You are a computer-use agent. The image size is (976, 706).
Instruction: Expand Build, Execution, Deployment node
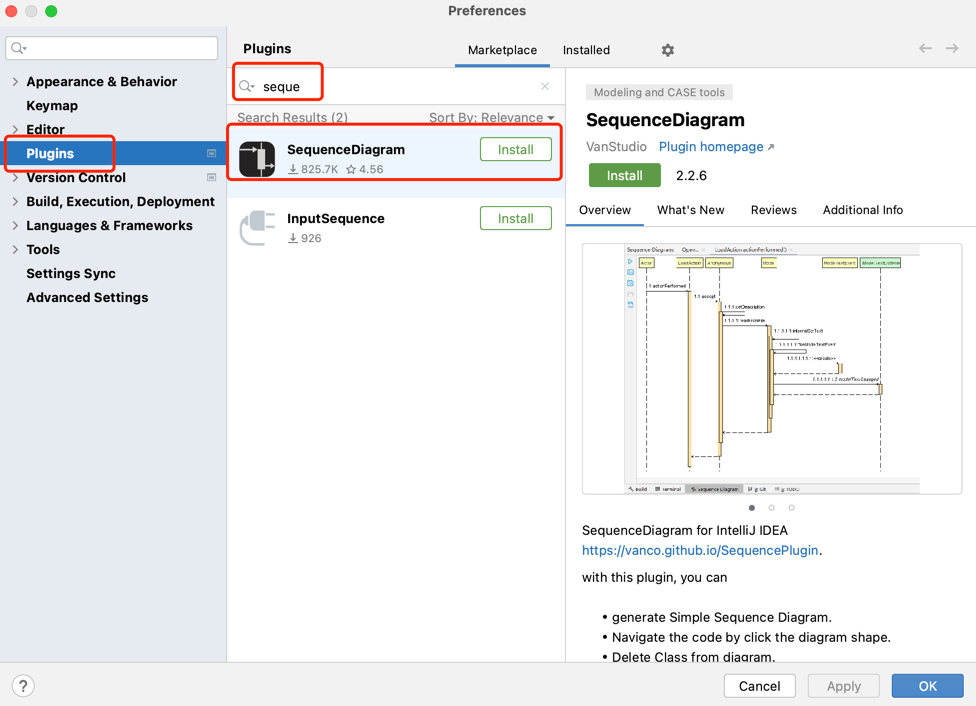15,202
